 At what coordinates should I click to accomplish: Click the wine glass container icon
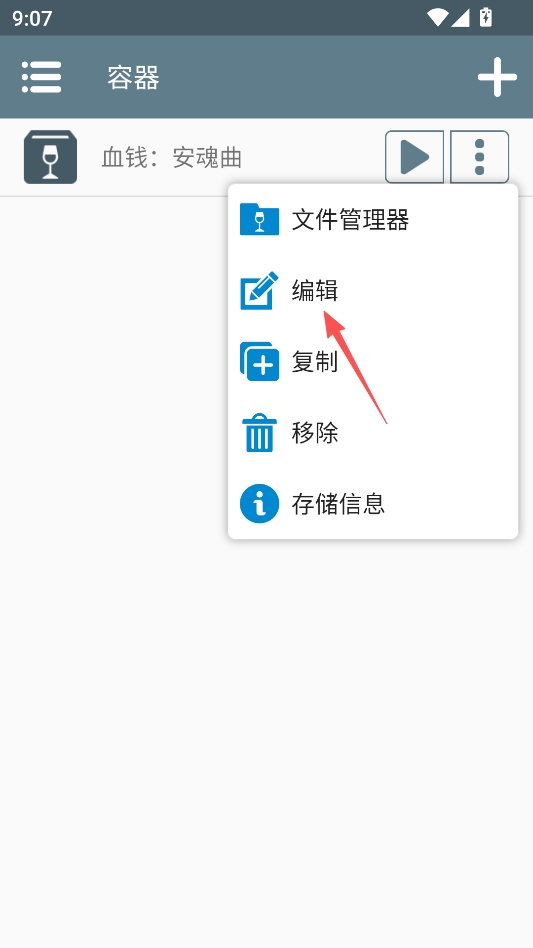50,157
